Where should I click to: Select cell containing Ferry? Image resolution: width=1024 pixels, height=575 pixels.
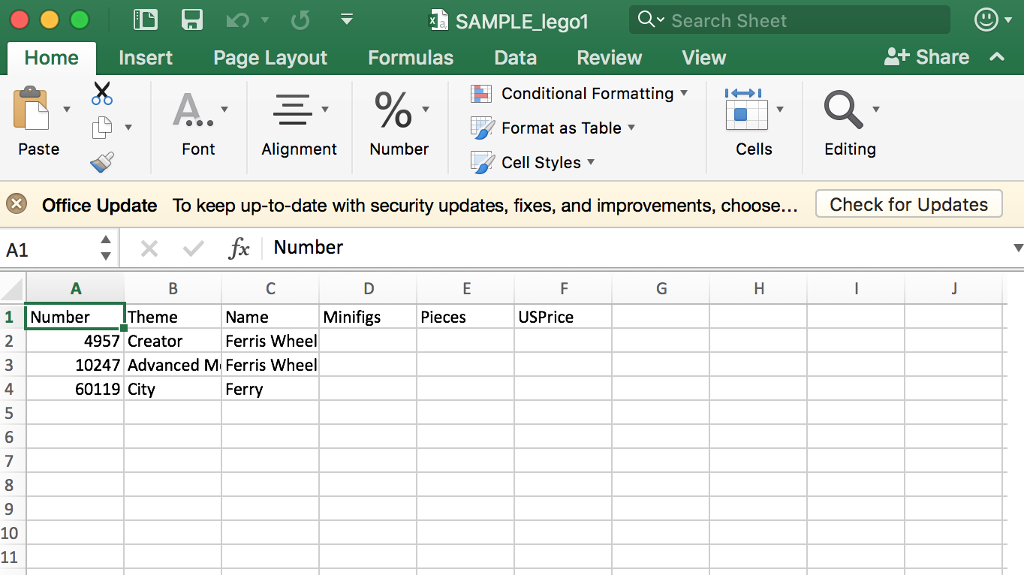click(270, 389)
